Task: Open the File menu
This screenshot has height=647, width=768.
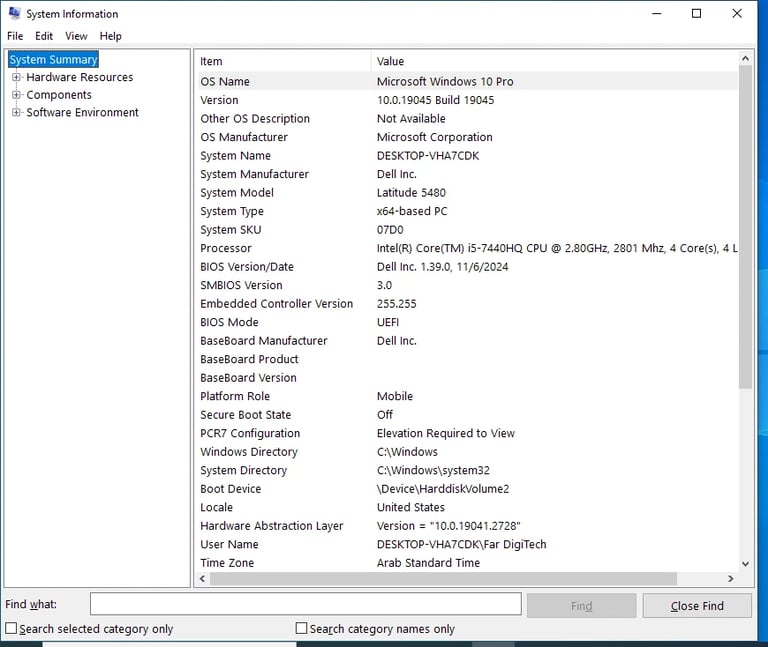Action: tap(15, 36)
